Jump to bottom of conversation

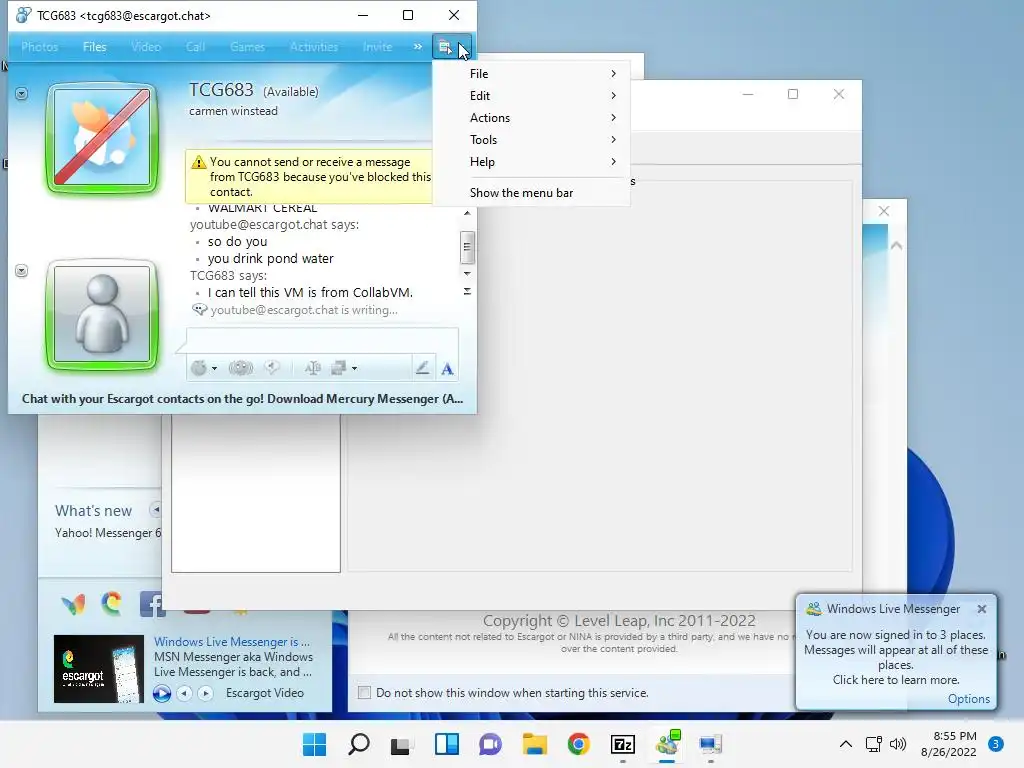tap(467, 291)
